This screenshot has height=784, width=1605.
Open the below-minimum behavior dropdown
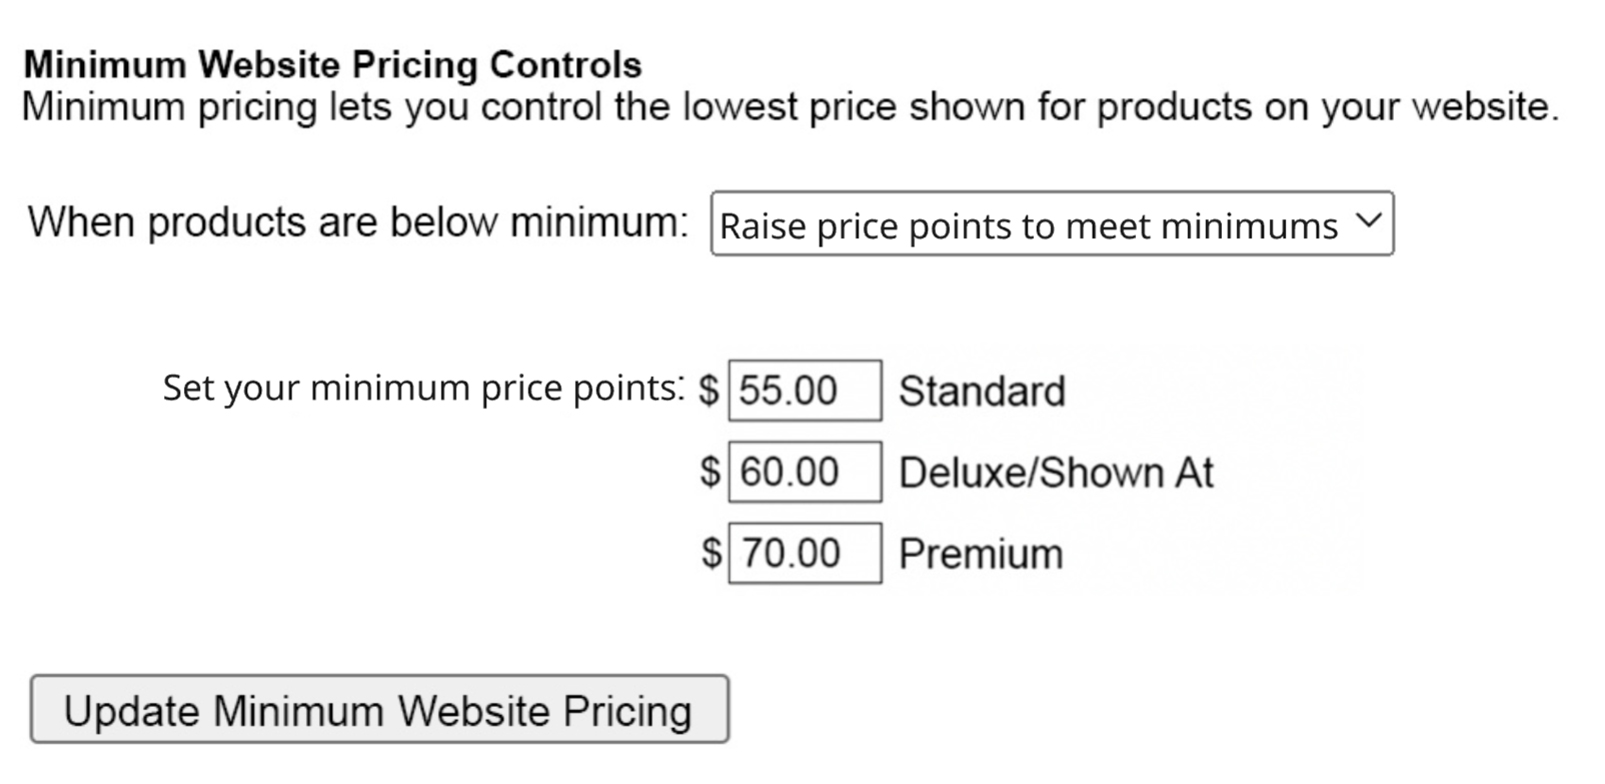pyautogui.click(x=1050, y=224)
